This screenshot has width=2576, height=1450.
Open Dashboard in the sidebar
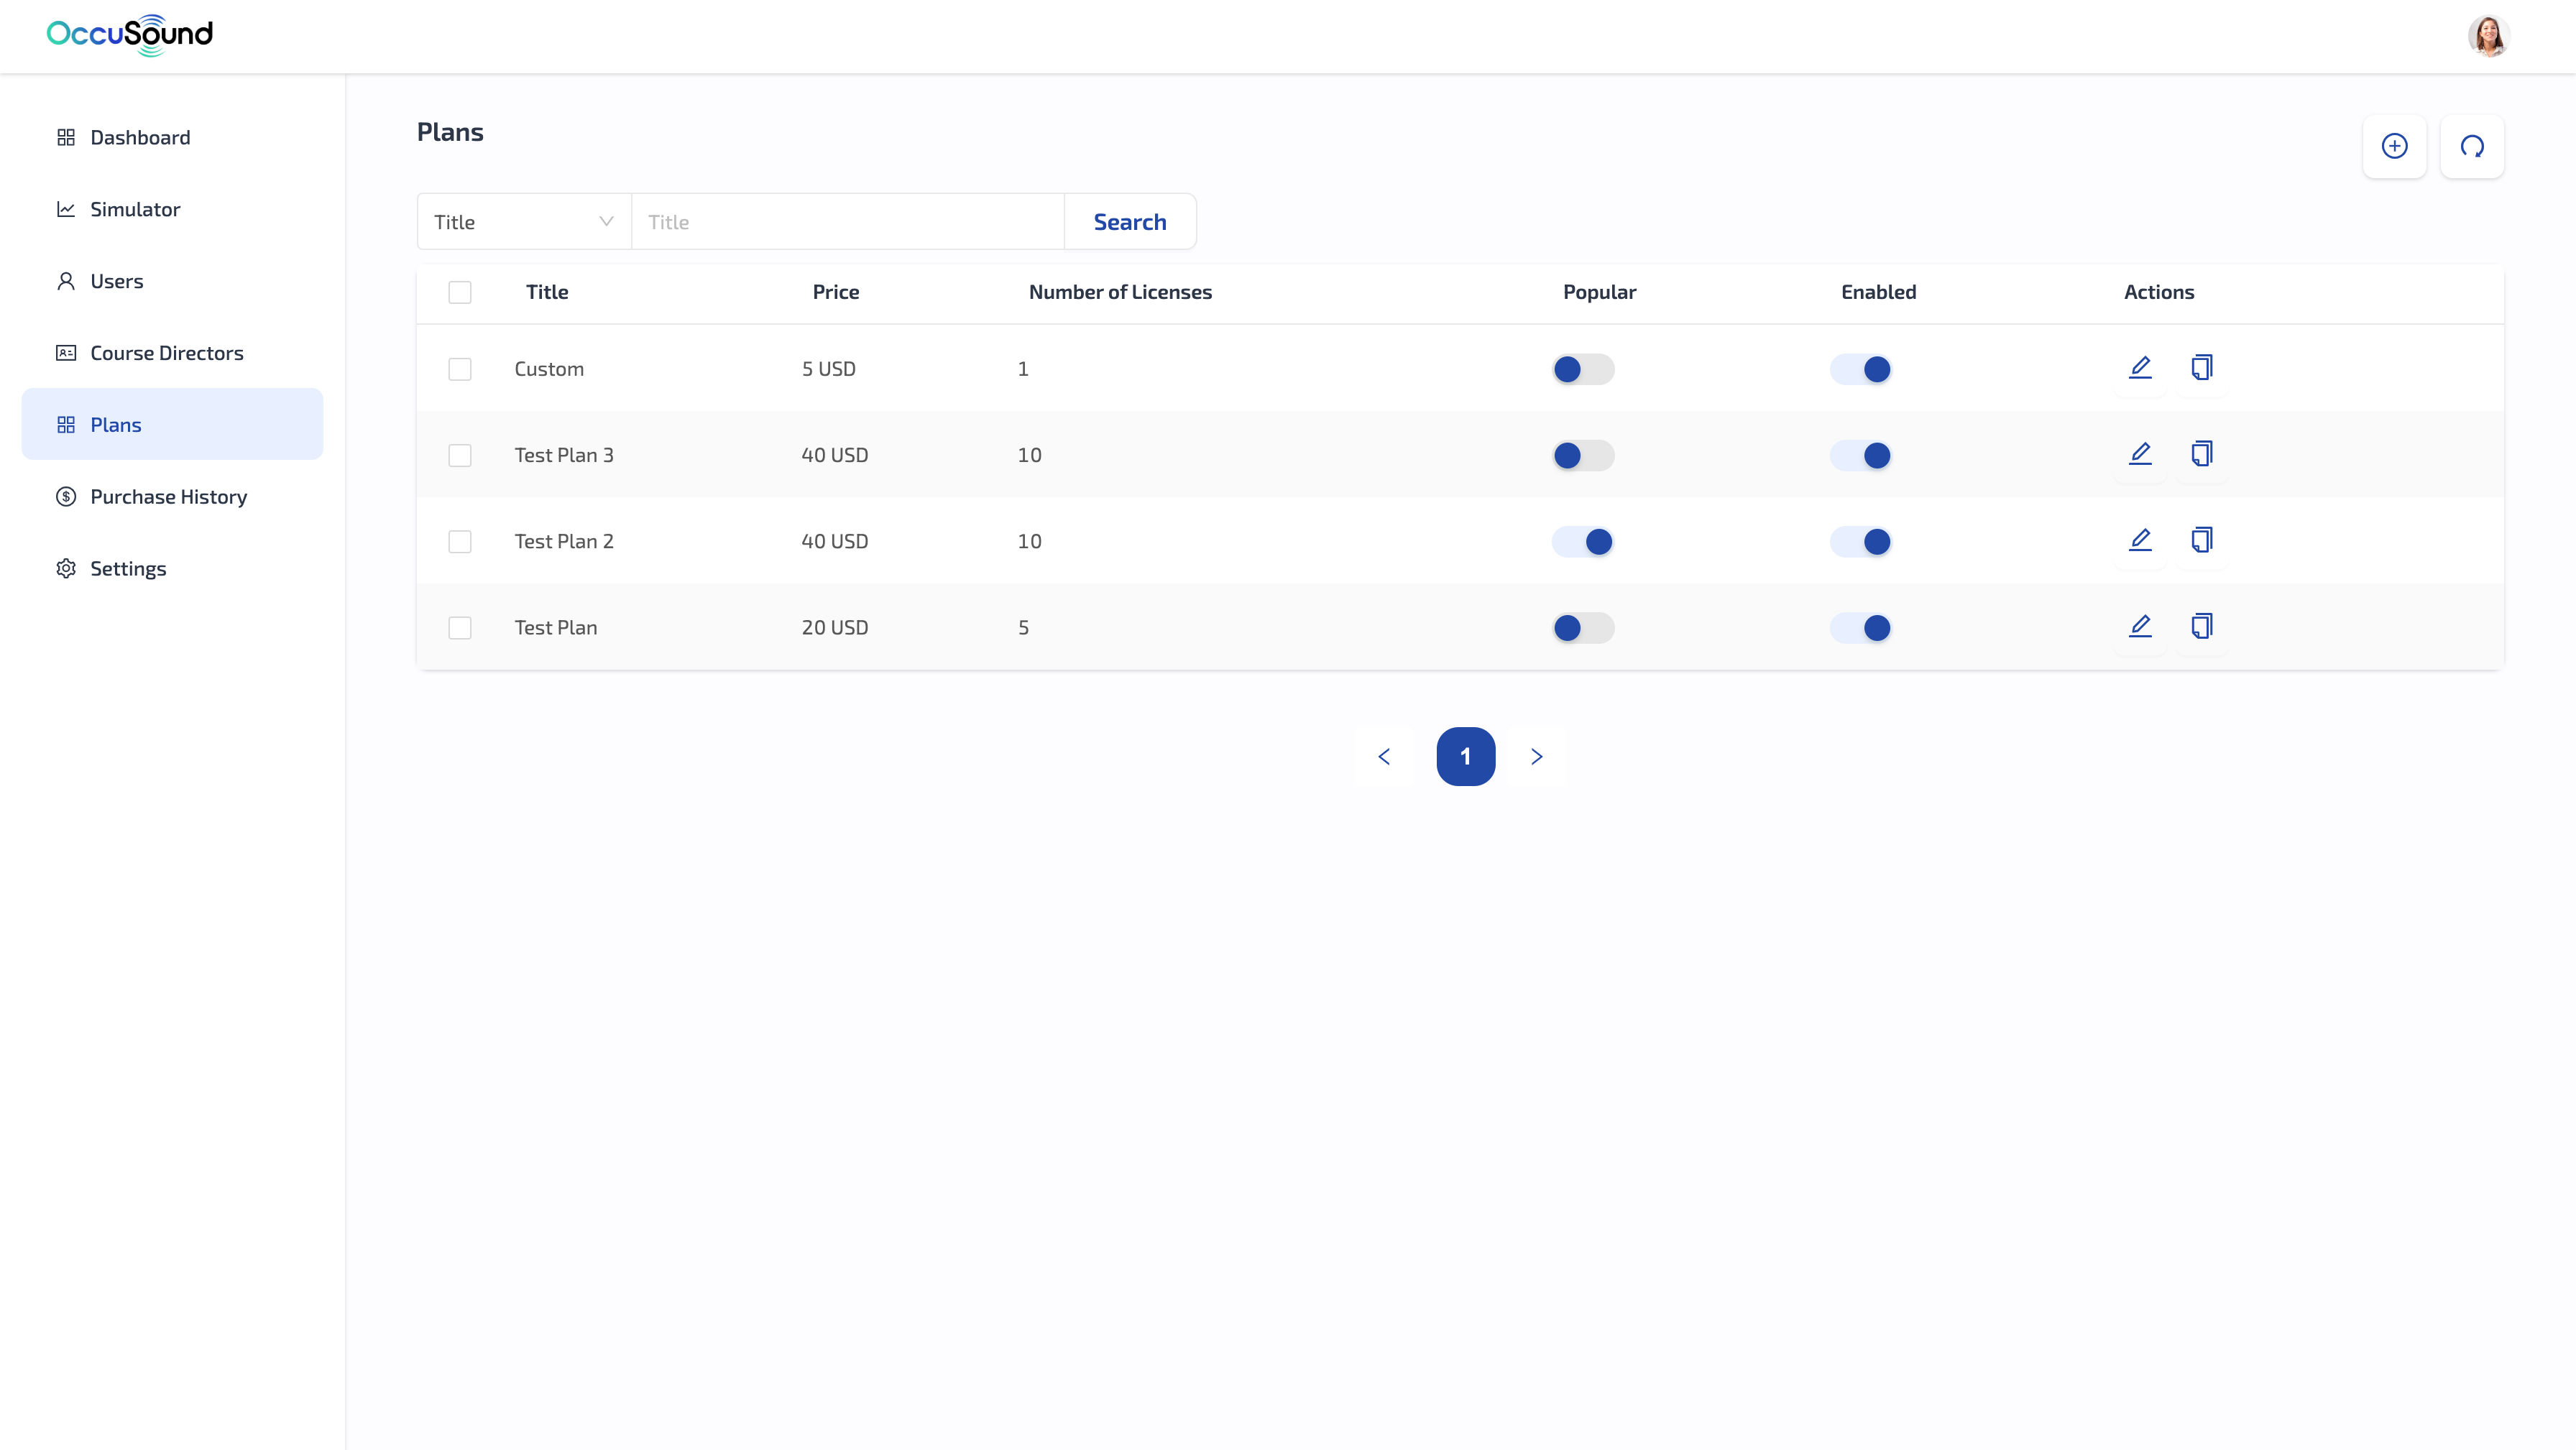point(172,137)
